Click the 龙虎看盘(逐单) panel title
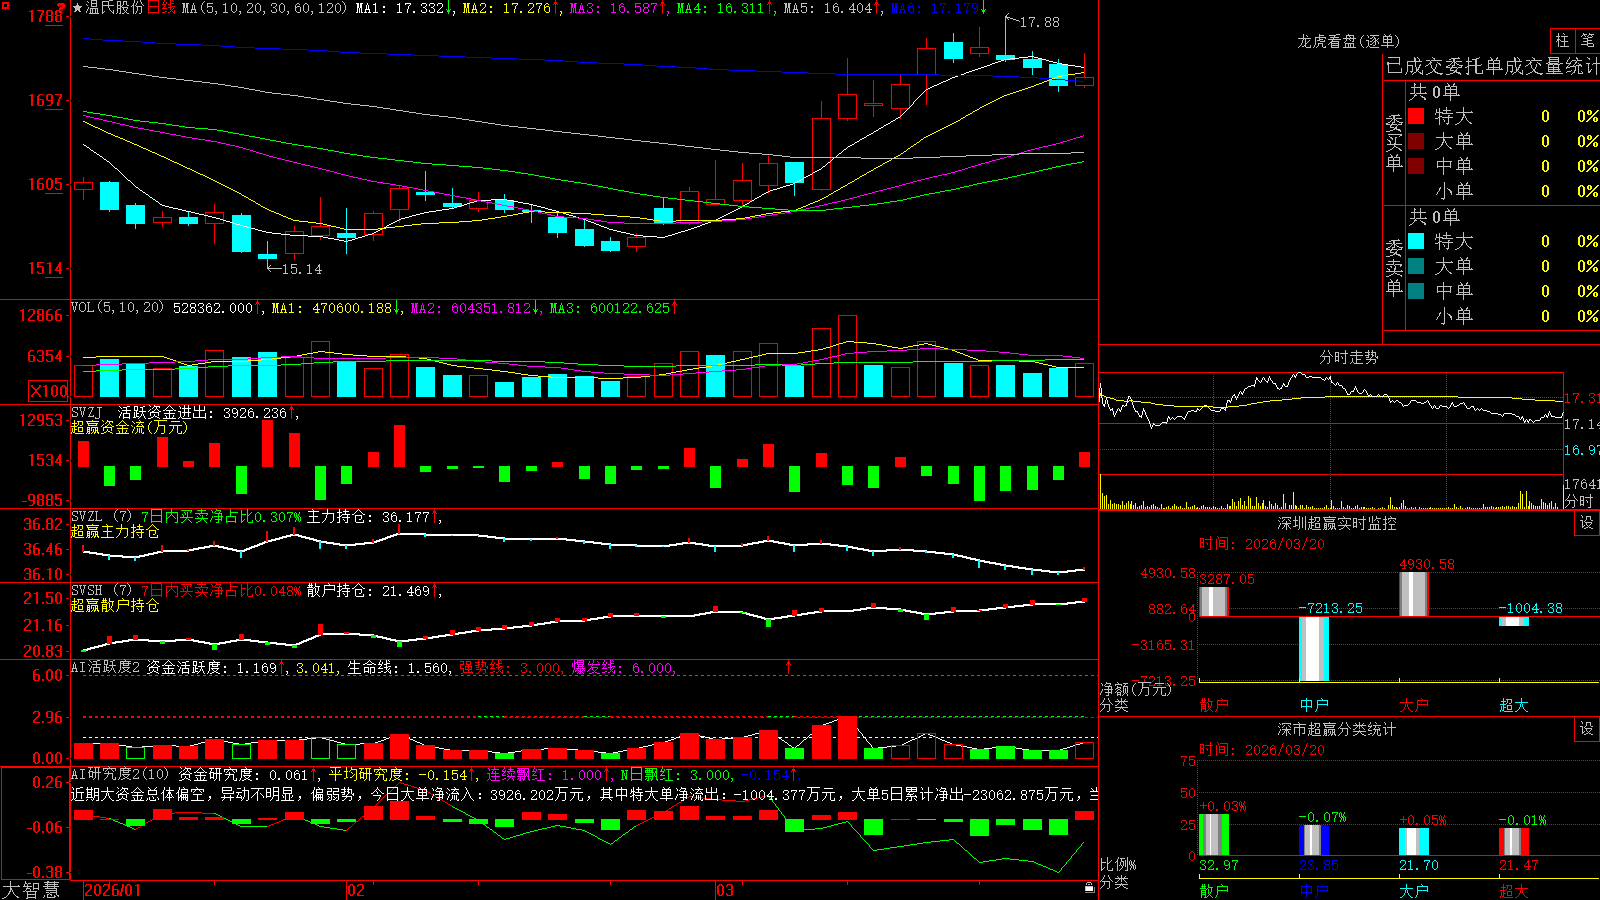Image resolution: width=1600 pixels, height=900 pixels. tap(1348, 41)
